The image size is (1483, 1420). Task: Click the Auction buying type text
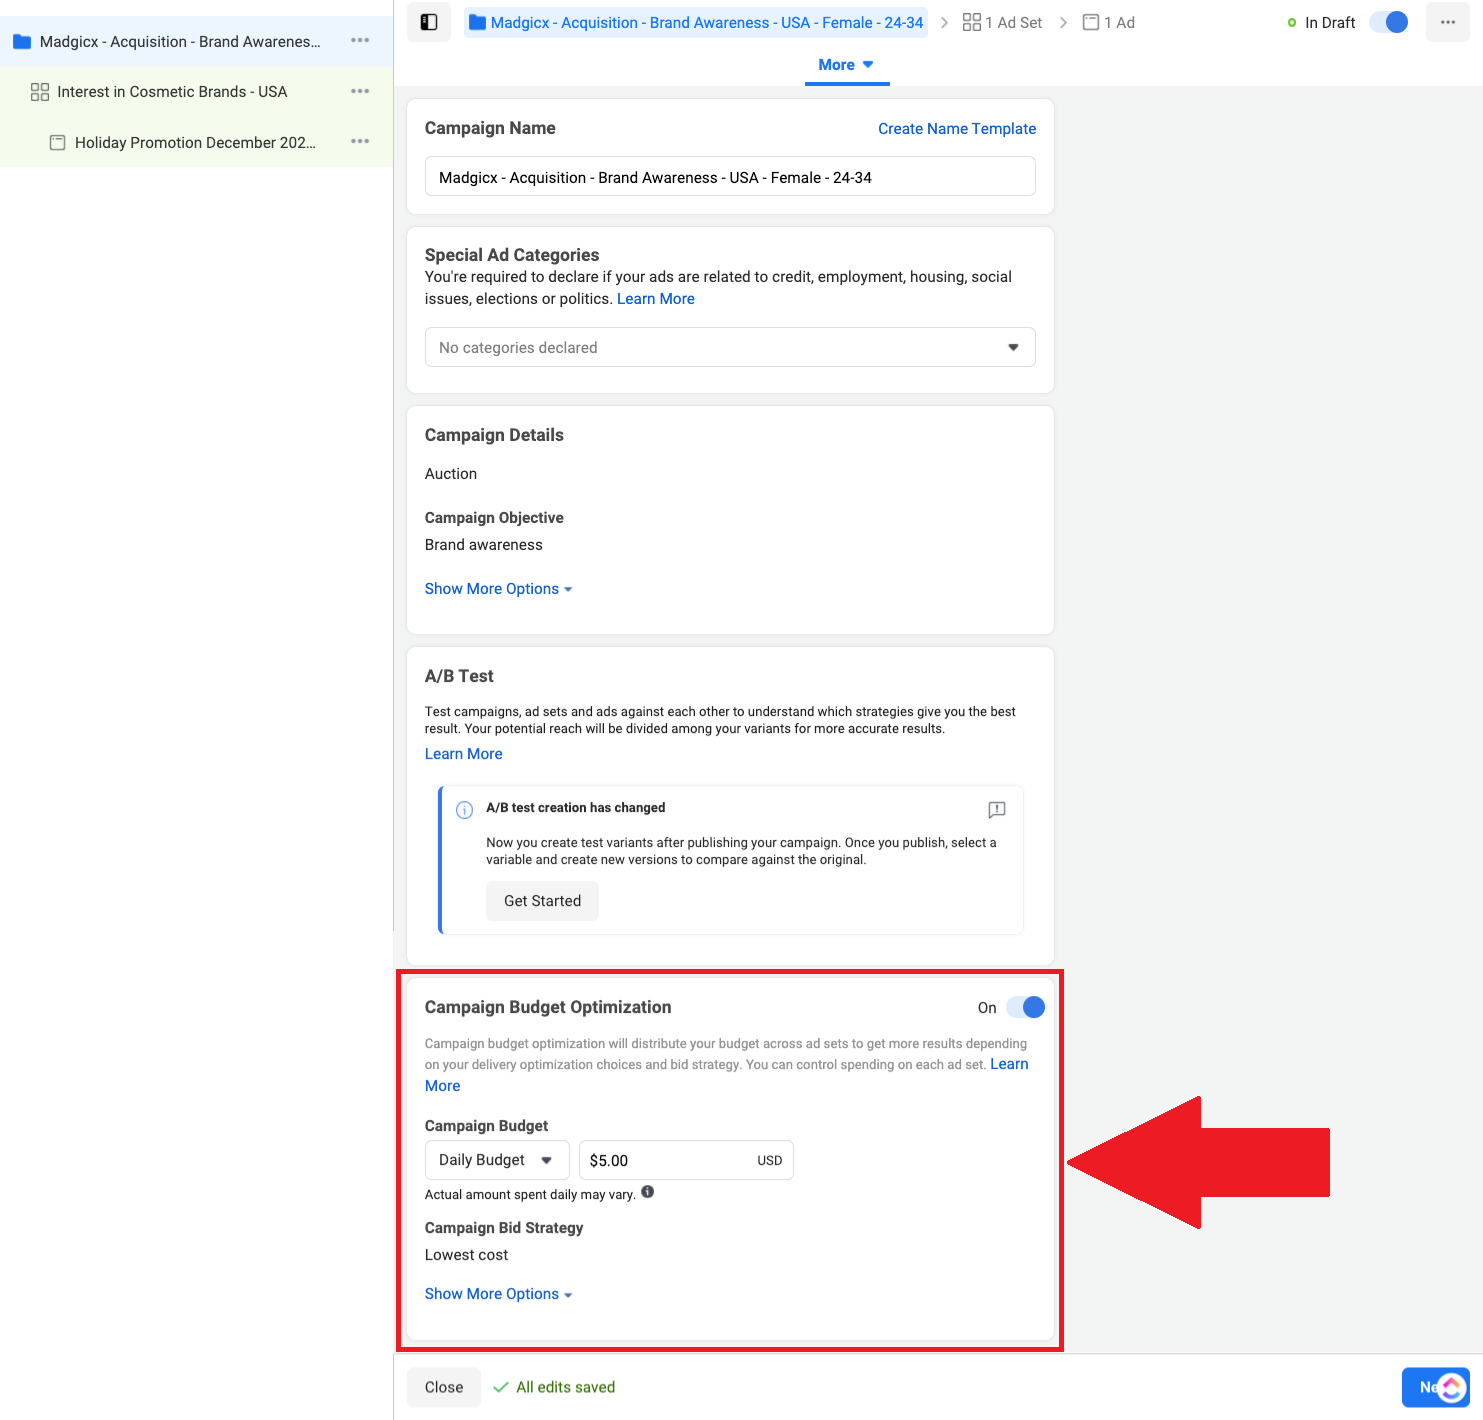click(451, 474)
